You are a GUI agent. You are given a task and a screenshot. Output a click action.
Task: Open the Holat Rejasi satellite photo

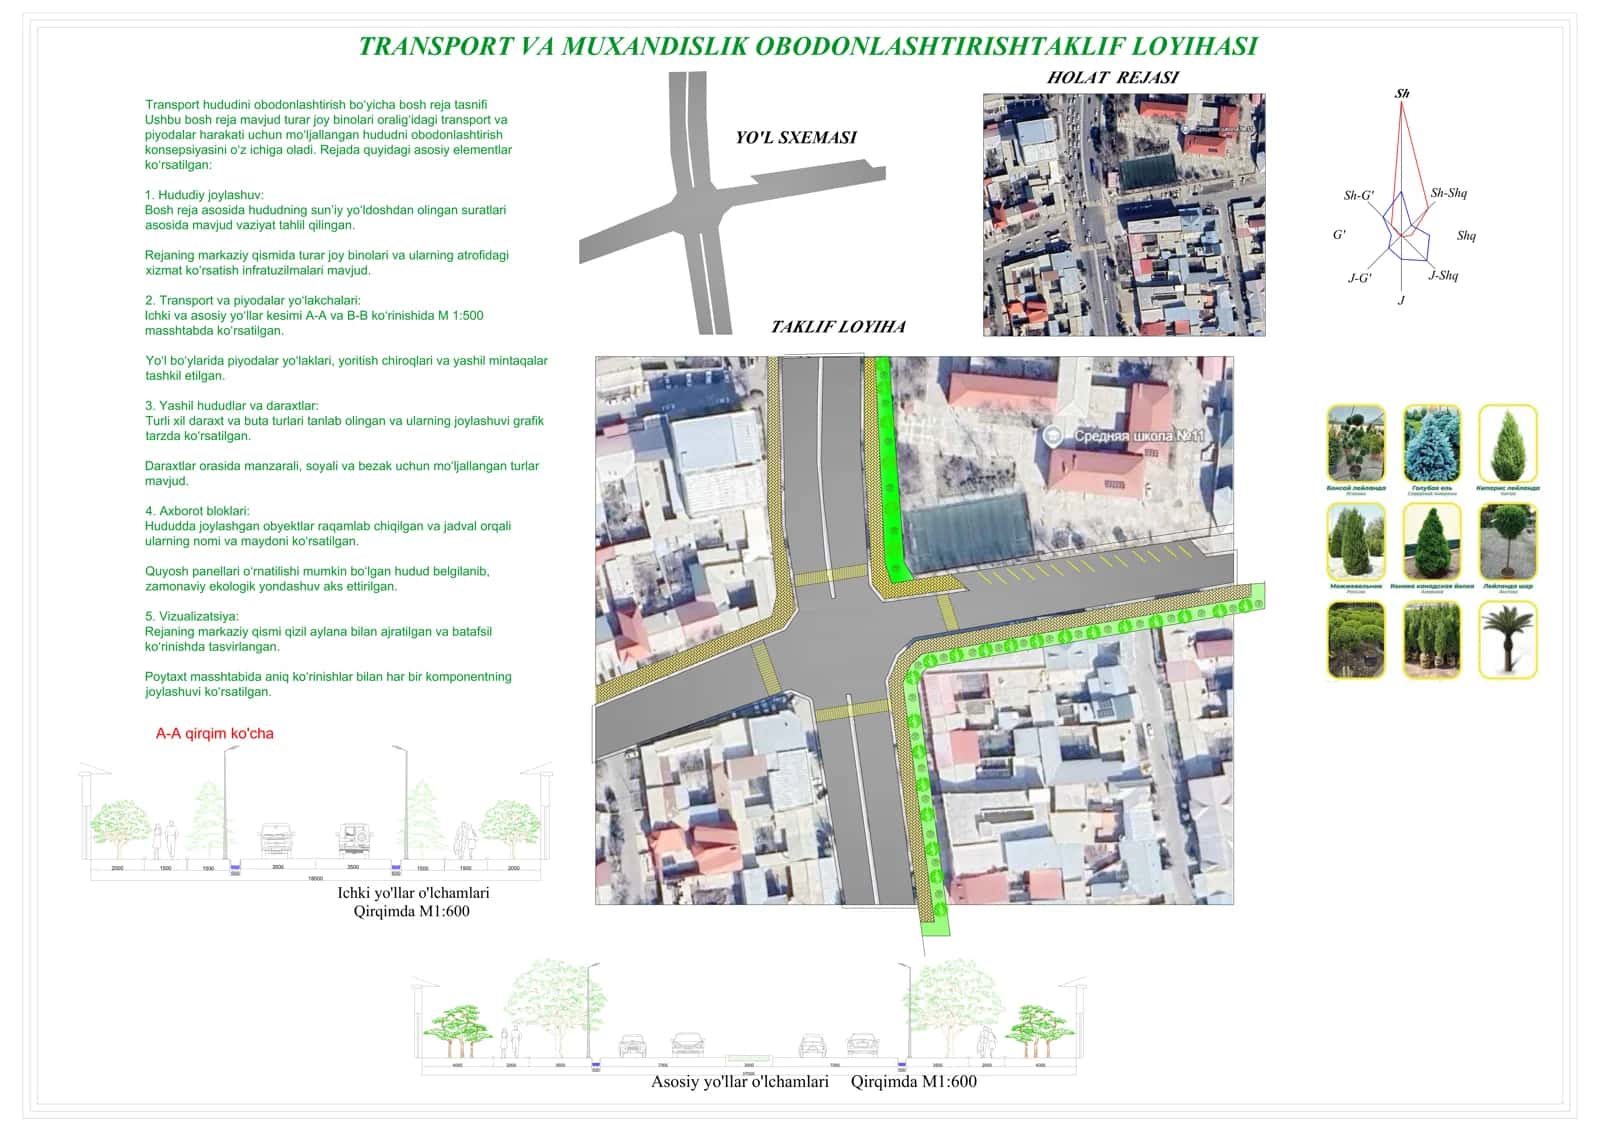coord(1124,215)
